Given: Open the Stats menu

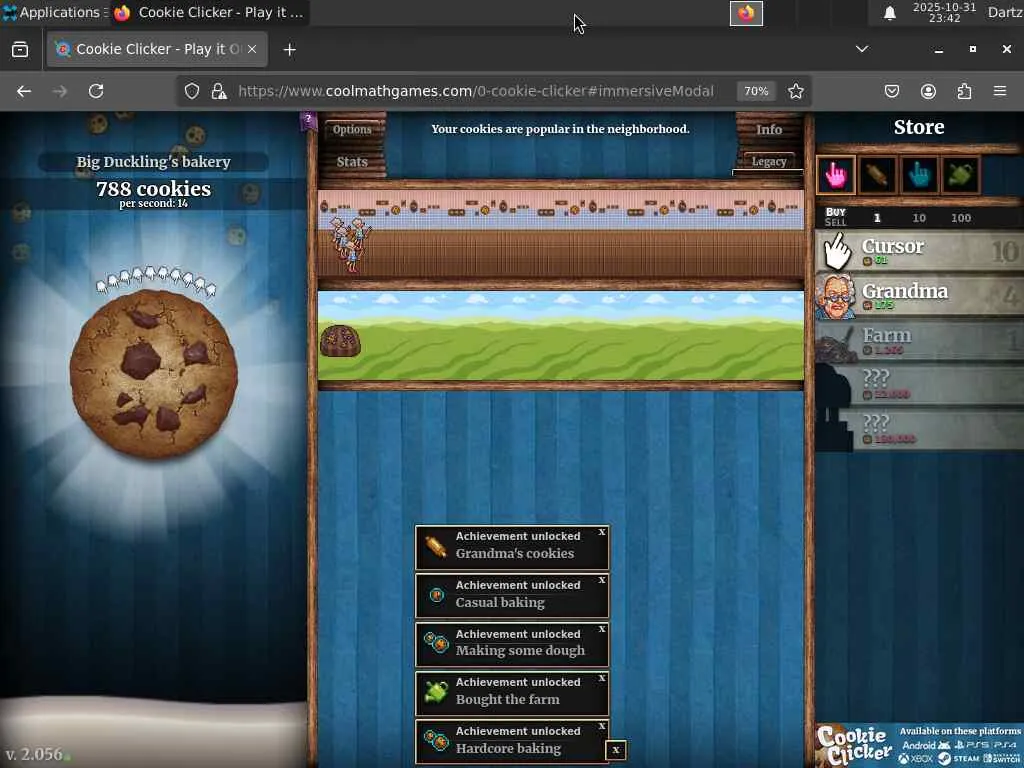Looking at the screenshot, I should 352,161.
